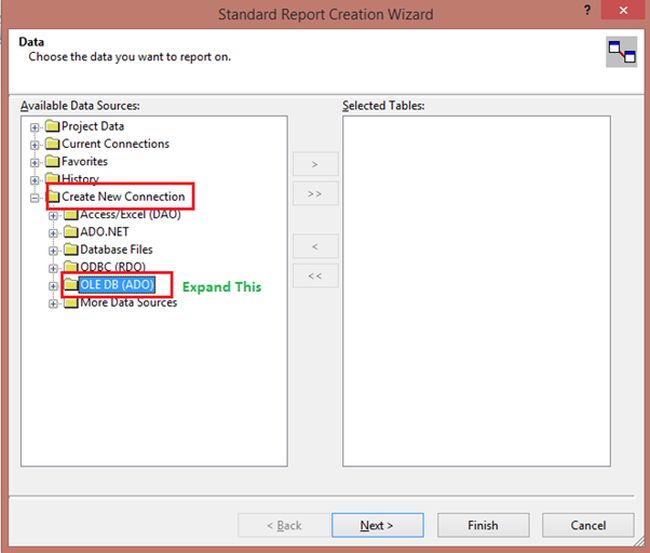
Task: Select ODBC (RDO) label
Action: [x=113, y=267]
